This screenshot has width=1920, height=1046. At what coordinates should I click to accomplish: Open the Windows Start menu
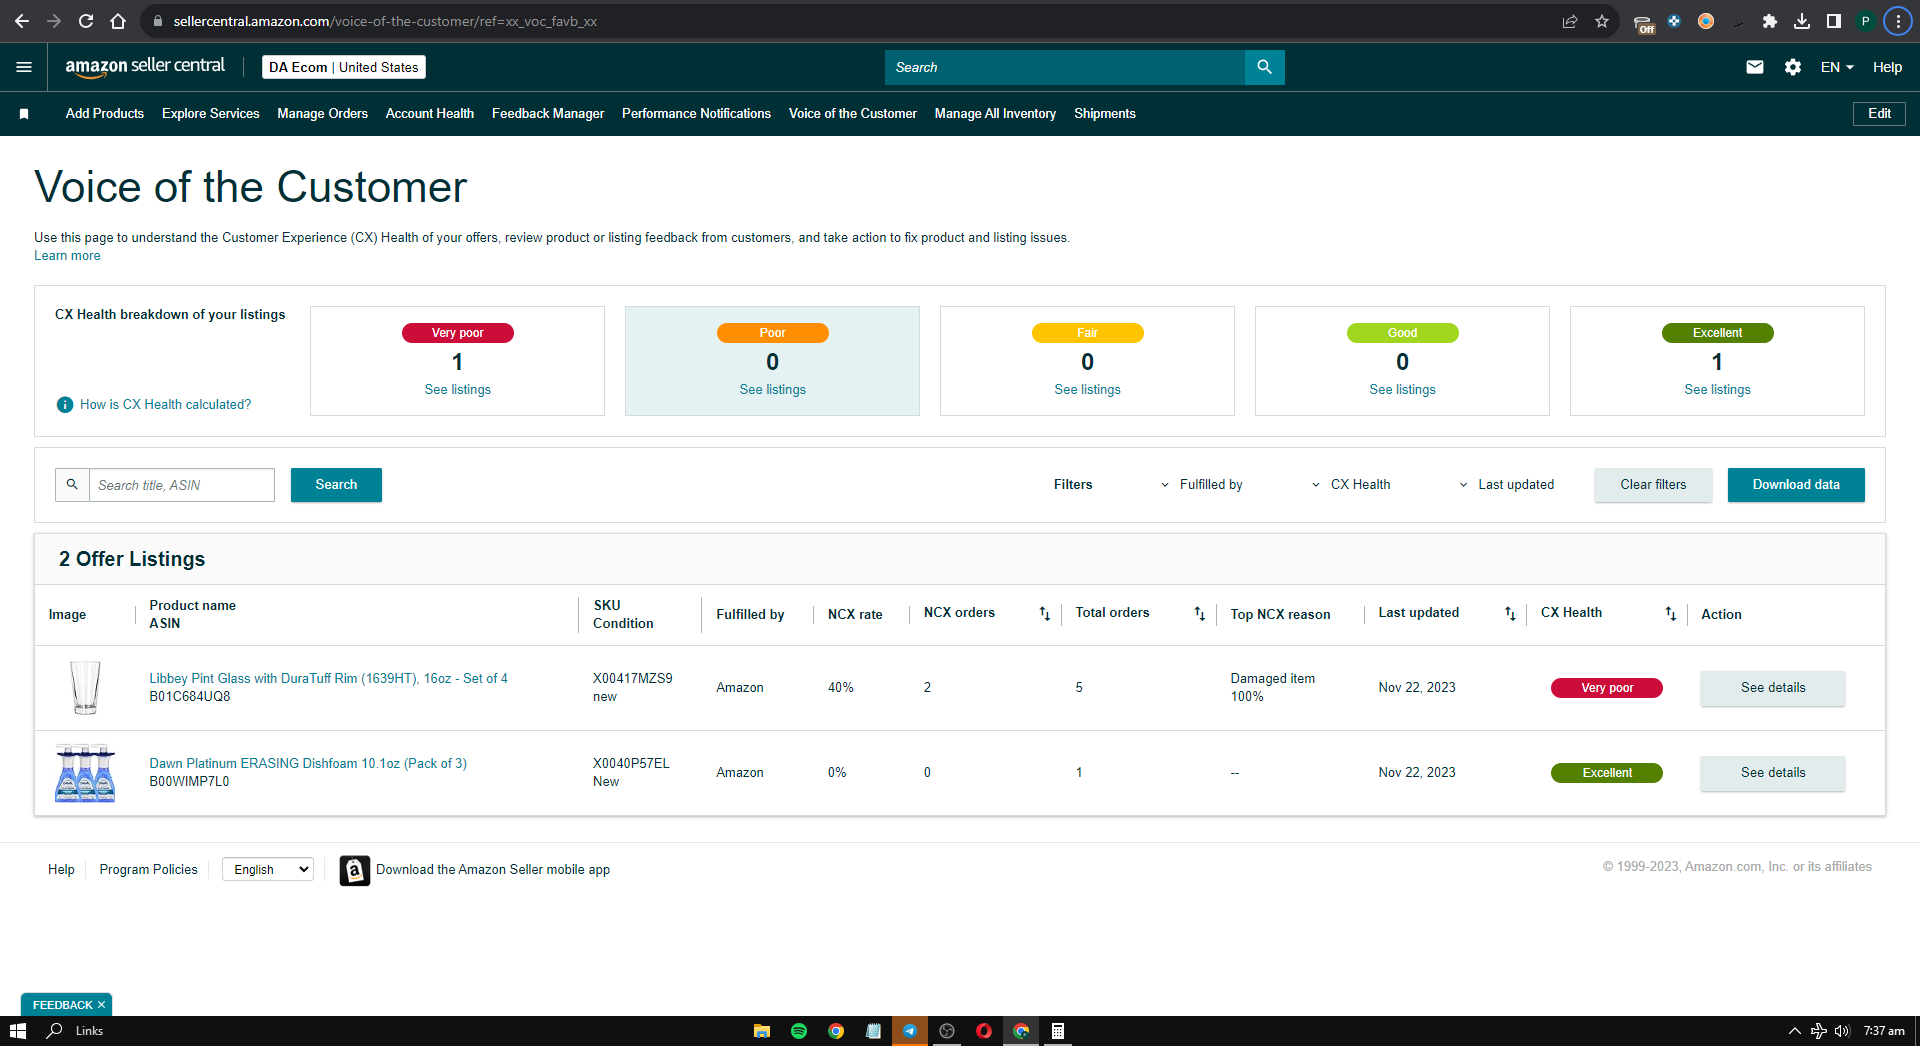tap(17, 1031)
